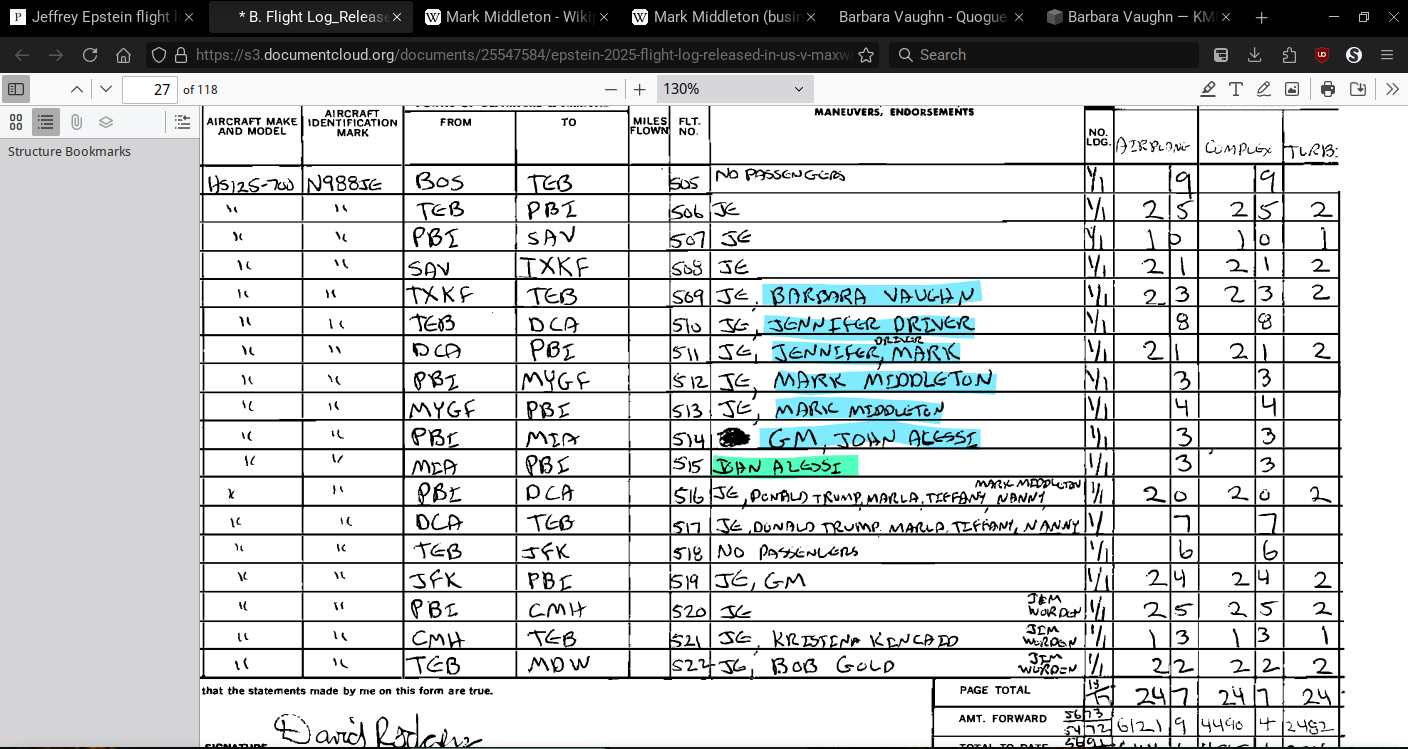Go to next PDF page
1408x749 pixels.
(106, 89)
